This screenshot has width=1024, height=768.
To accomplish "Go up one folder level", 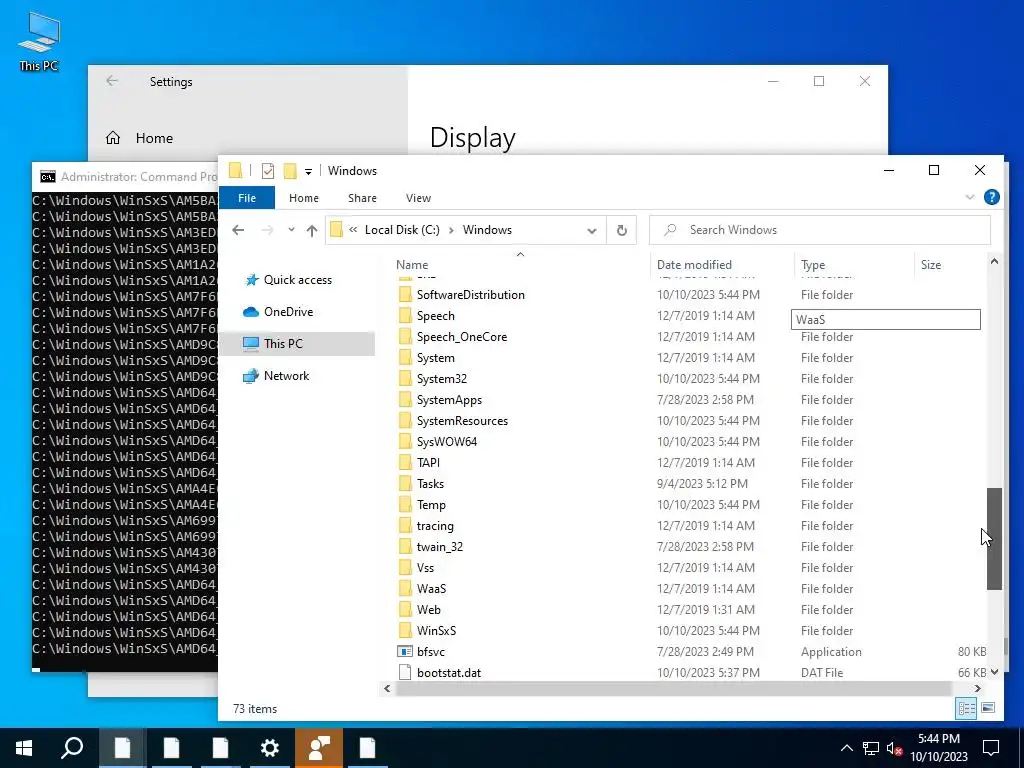I will 312,231.
